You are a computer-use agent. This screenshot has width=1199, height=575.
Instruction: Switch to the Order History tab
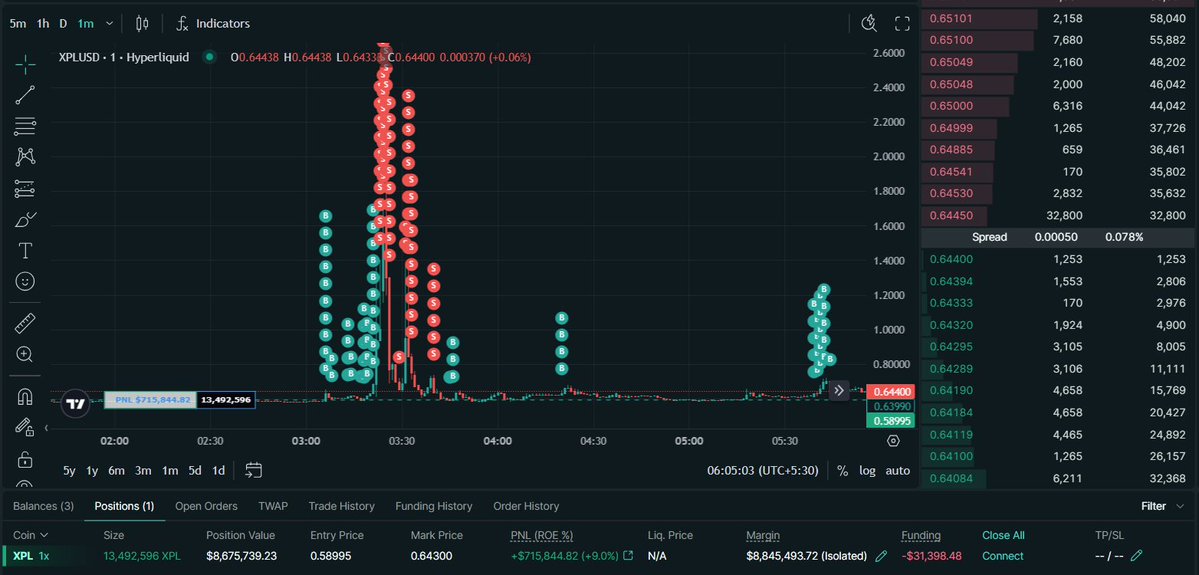(526, 506)
